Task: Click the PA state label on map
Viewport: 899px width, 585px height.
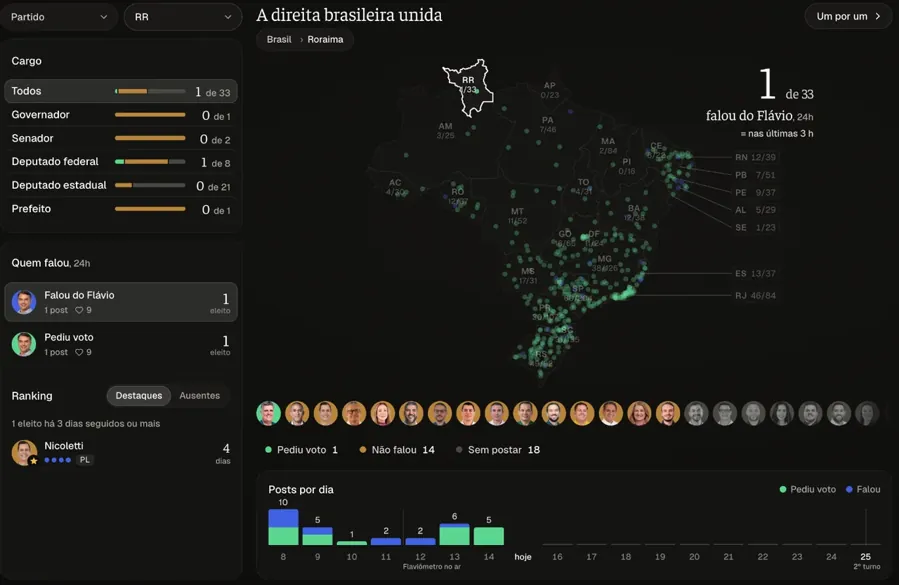Action: coord(548,124)
